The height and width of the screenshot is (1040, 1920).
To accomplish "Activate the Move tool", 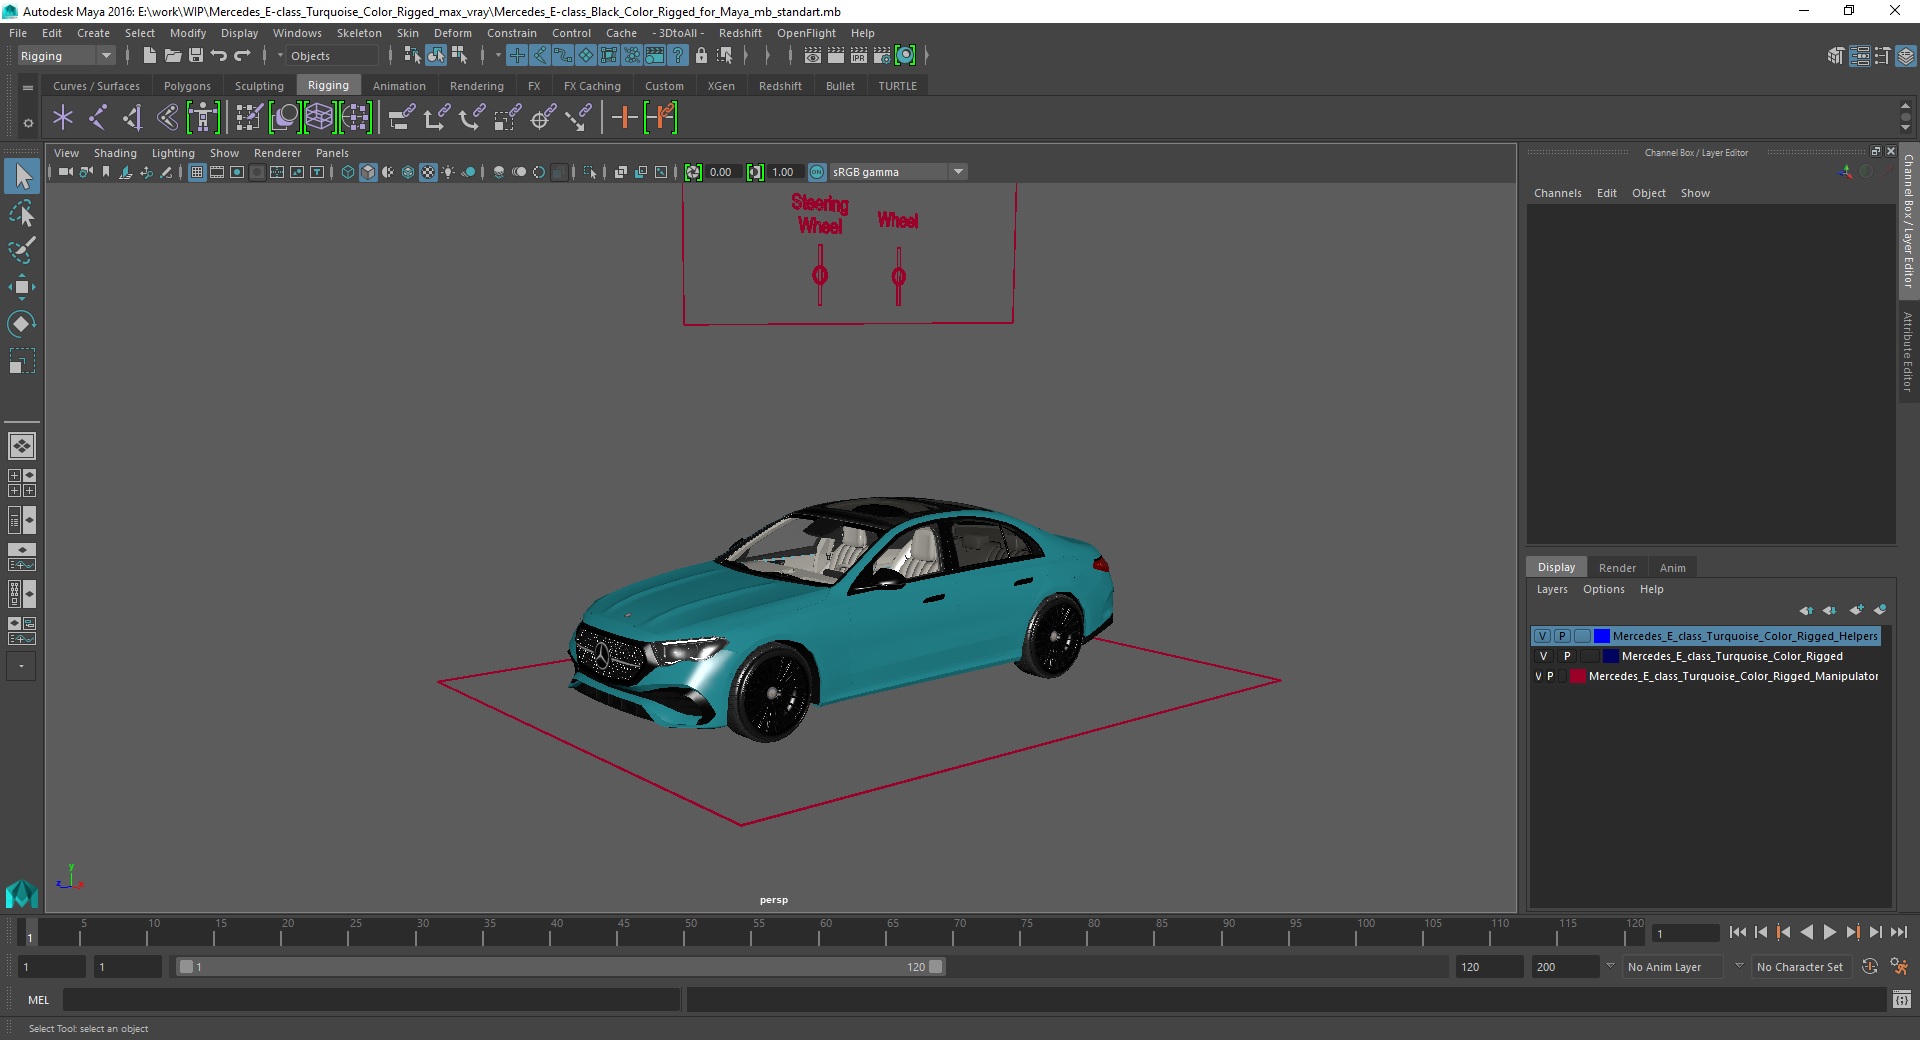I will pos(22,287).
